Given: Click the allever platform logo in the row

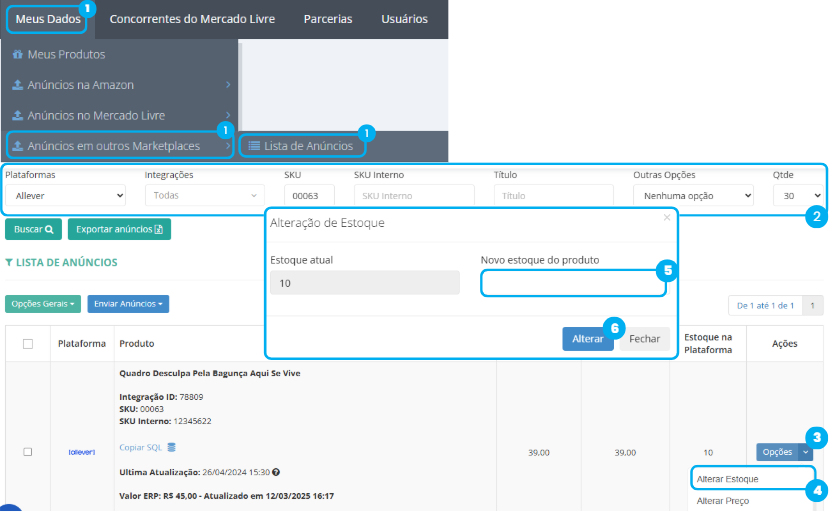Looking at the screenshot, I should coord(82,452).
